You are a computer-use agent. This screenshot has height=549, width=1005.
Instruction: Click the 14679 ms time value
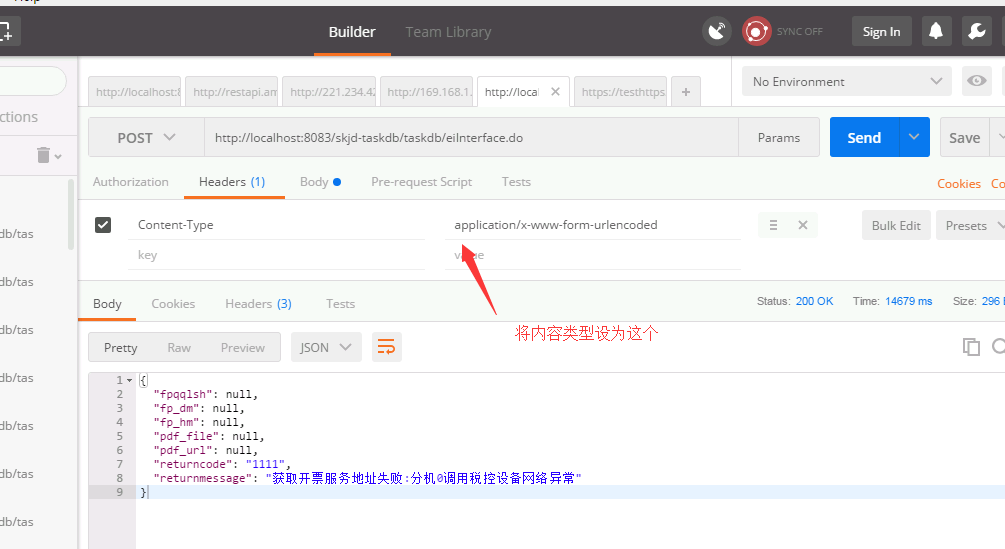(x=908, y=301)
